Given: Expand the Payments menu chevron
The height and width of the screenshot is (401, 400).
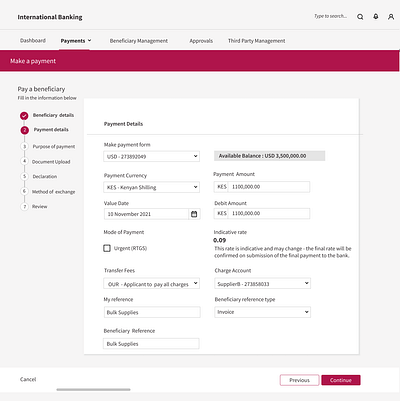Looking at the screenshot, I should pos(89,40).
